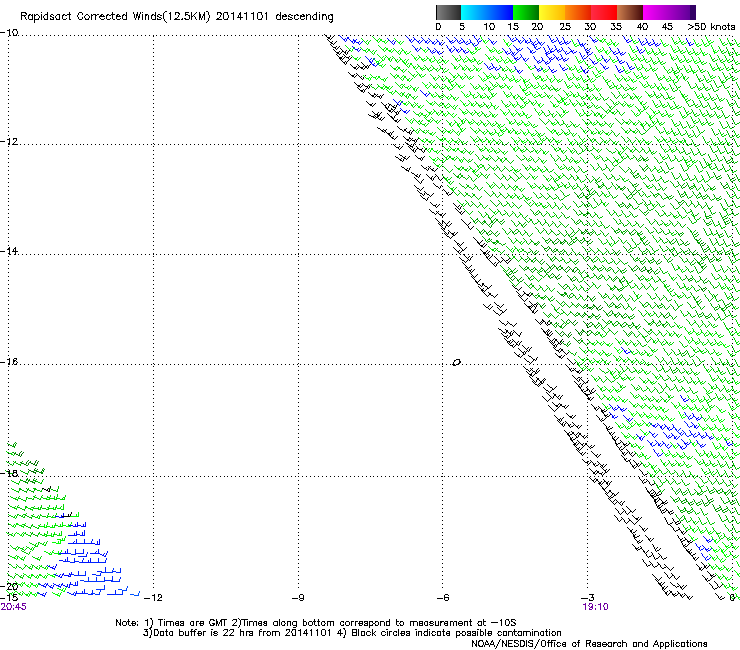
Task: Click the longitude label '-6' on the bottom axis
Action: point(442,598)
